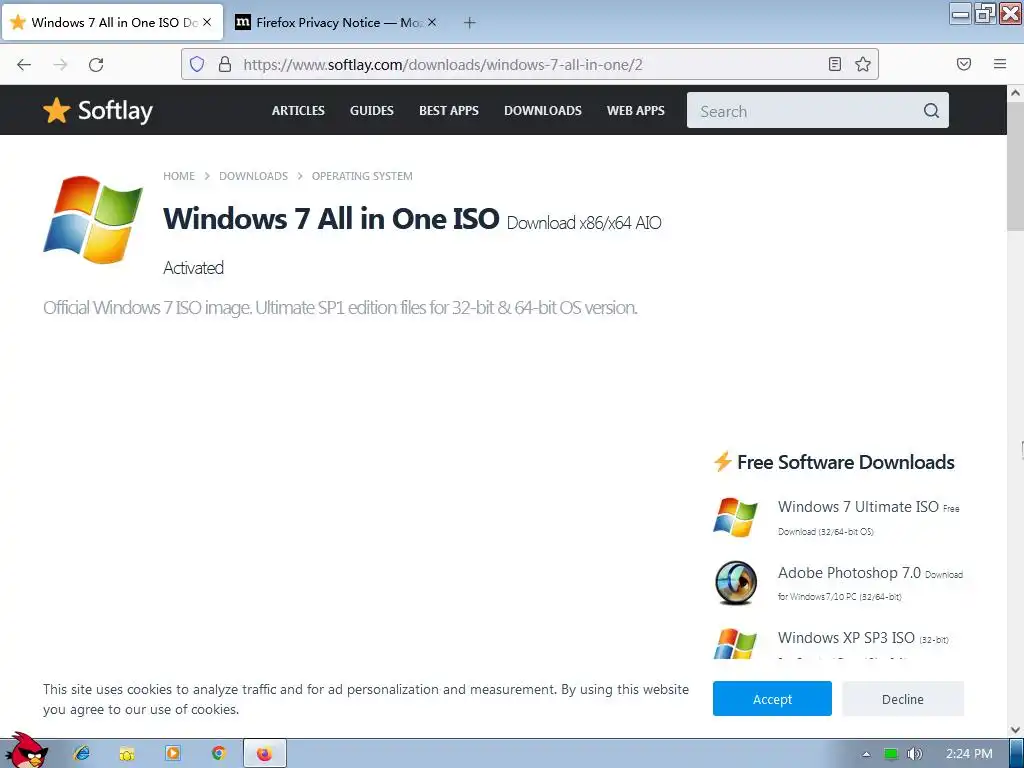
Task: Launch Chrome from the taskbar
Action: pos(219,754)
